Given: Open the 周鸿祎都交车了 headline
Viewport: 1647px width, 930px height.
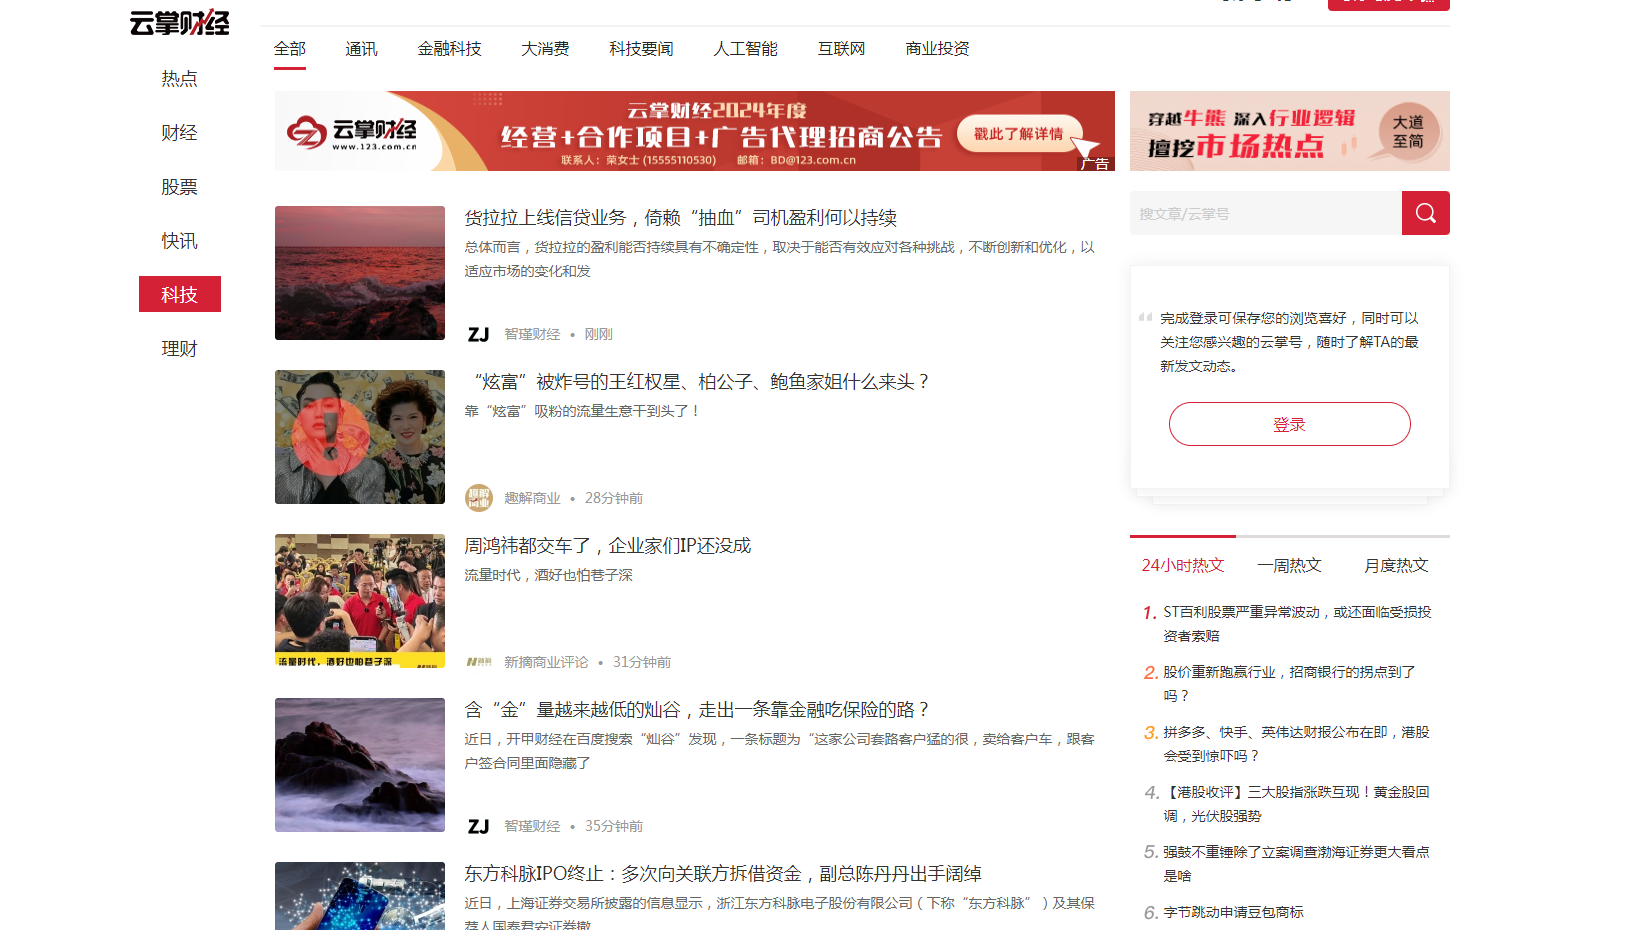Looking at the screenshot, I should pyautogui.click(x=608, y=546).
